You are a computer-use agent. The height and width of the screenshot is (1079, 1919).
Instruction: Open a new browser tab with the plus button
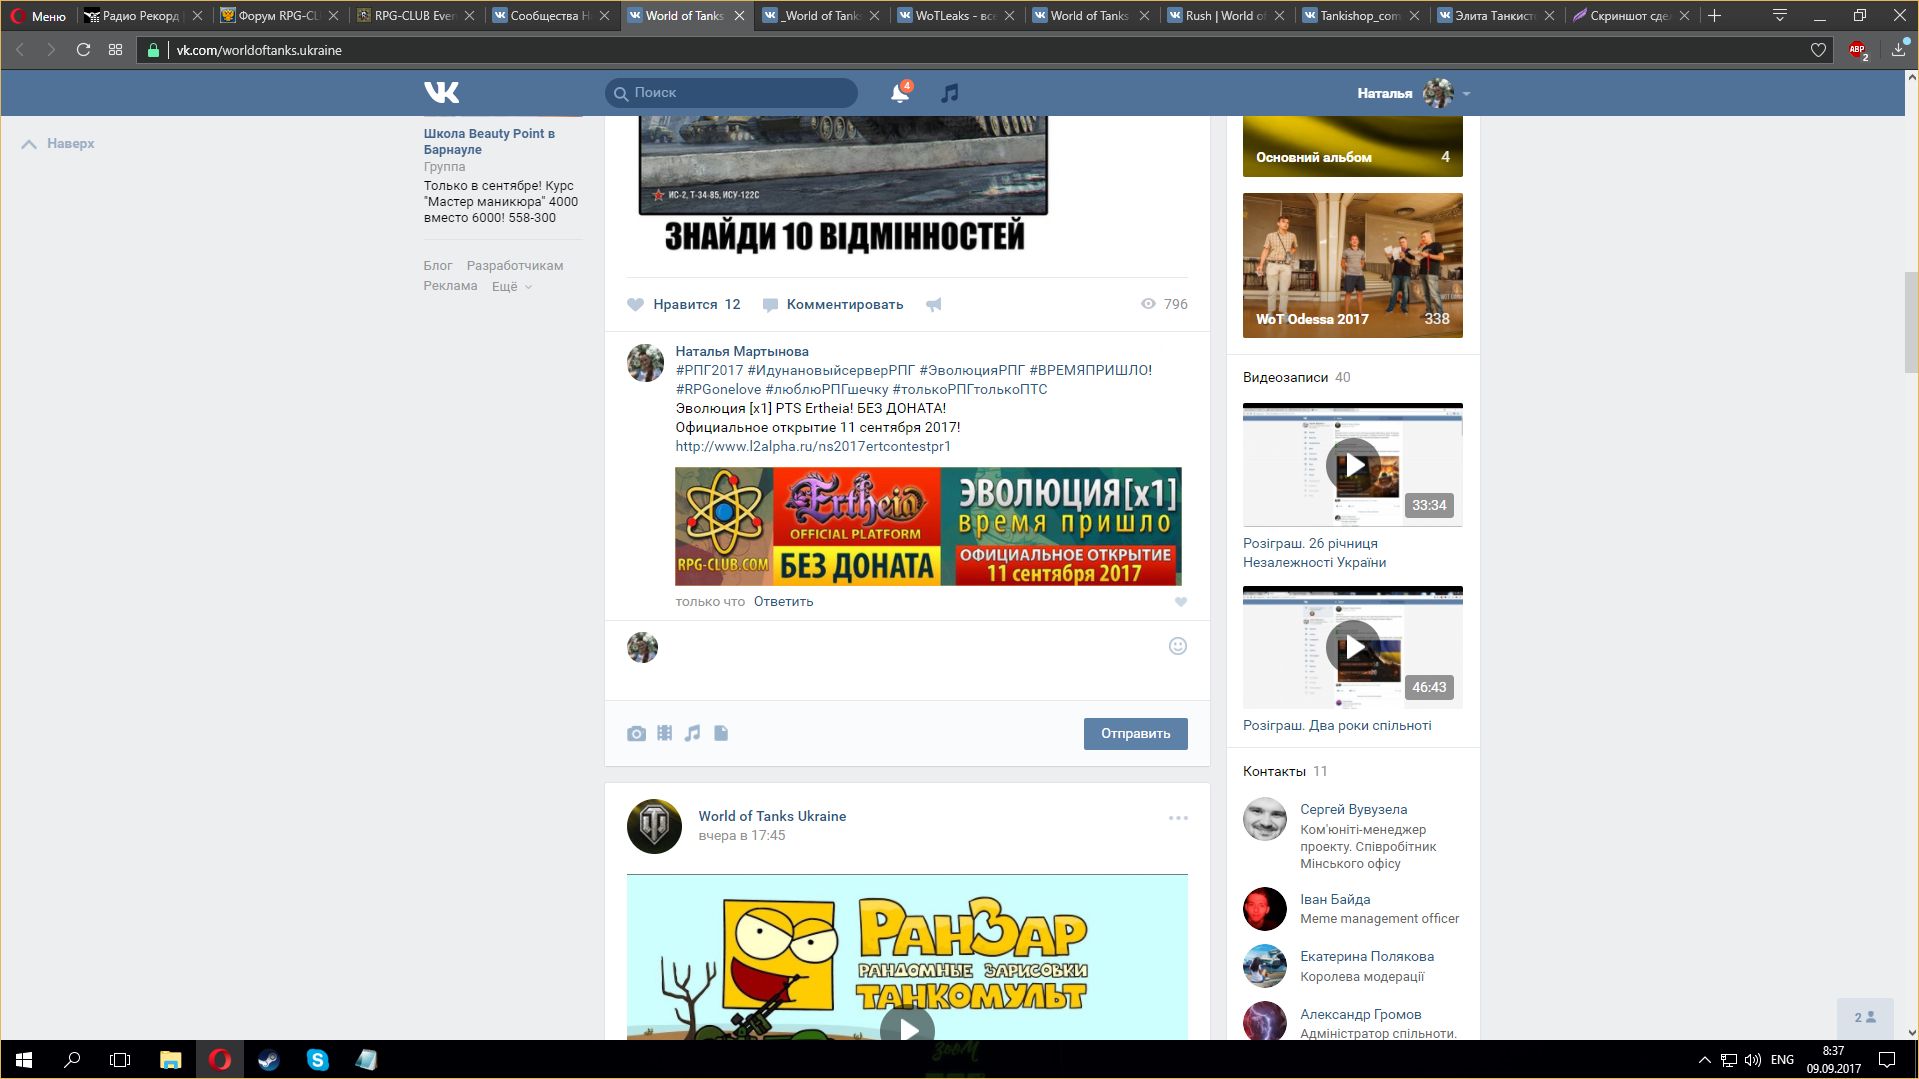point(1714,15)
